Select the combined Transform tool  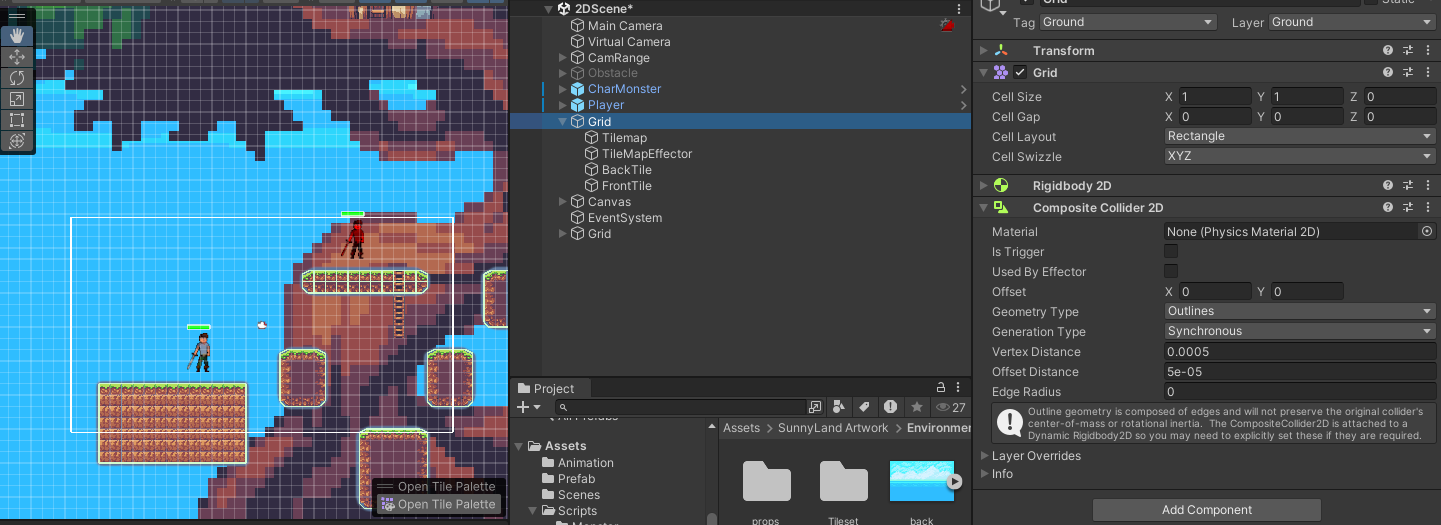click(17, 141)
